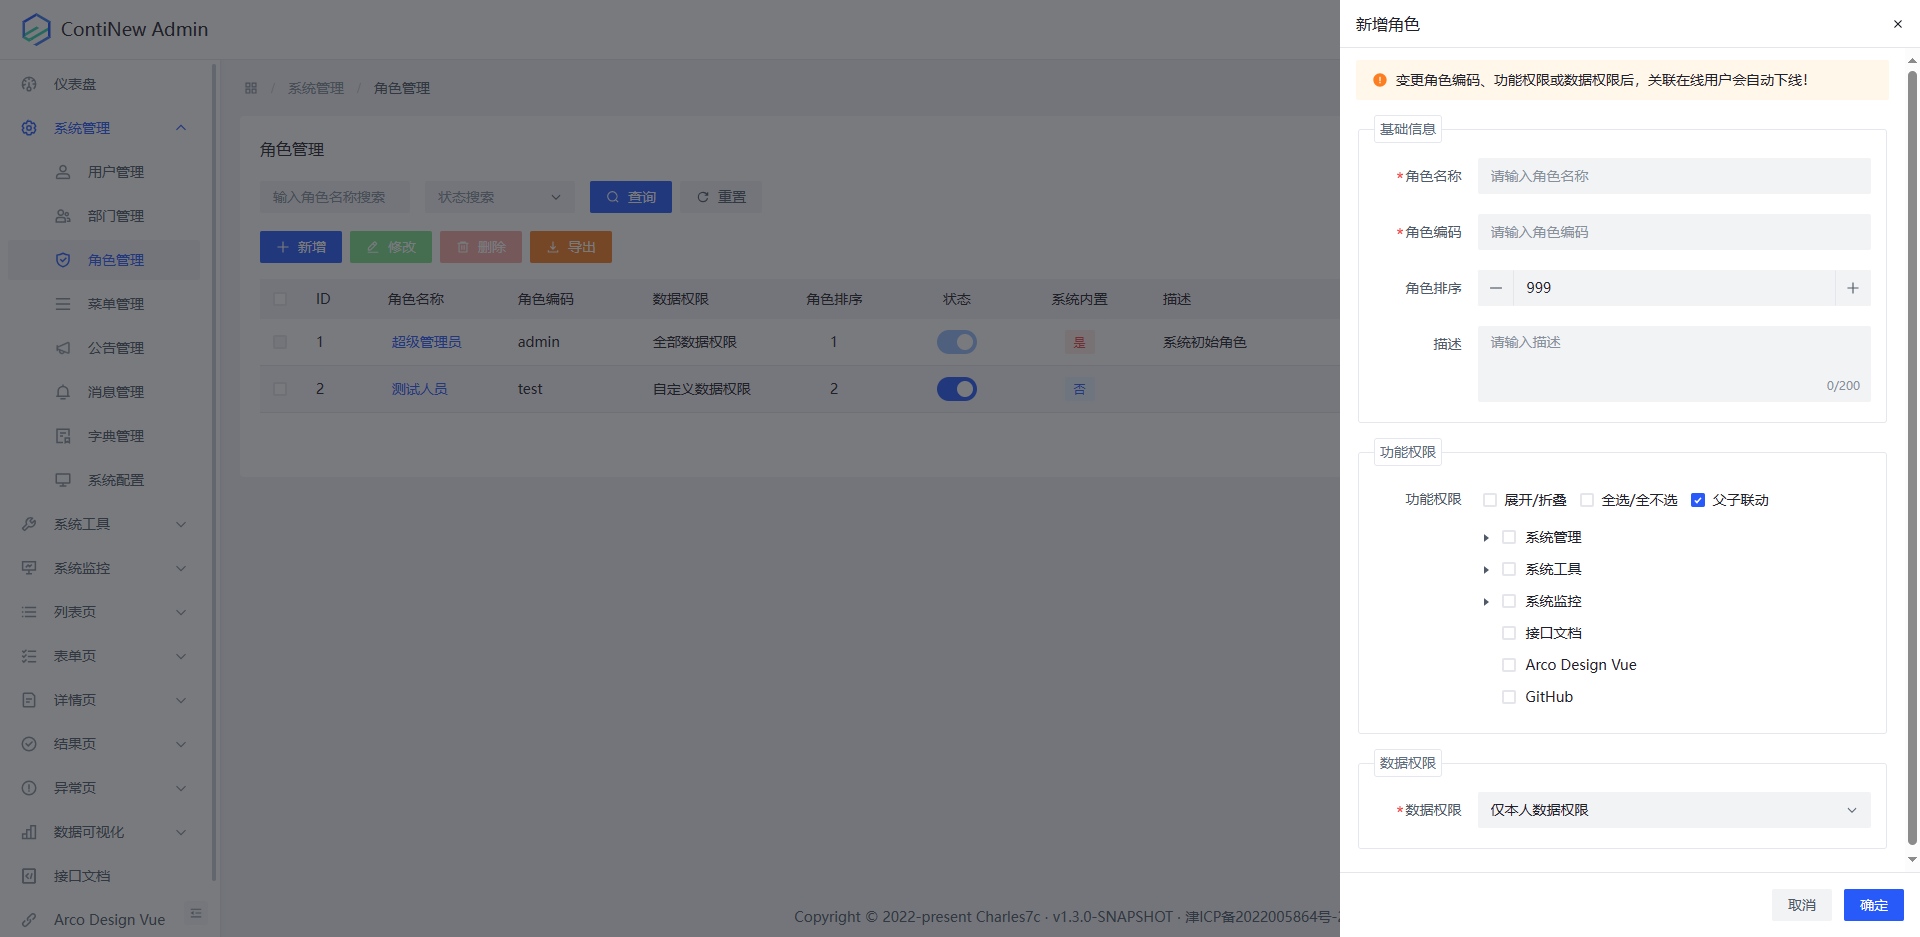
Task: Click the sidebar collapse icon at bottom
Action: (x=196, y=913)
